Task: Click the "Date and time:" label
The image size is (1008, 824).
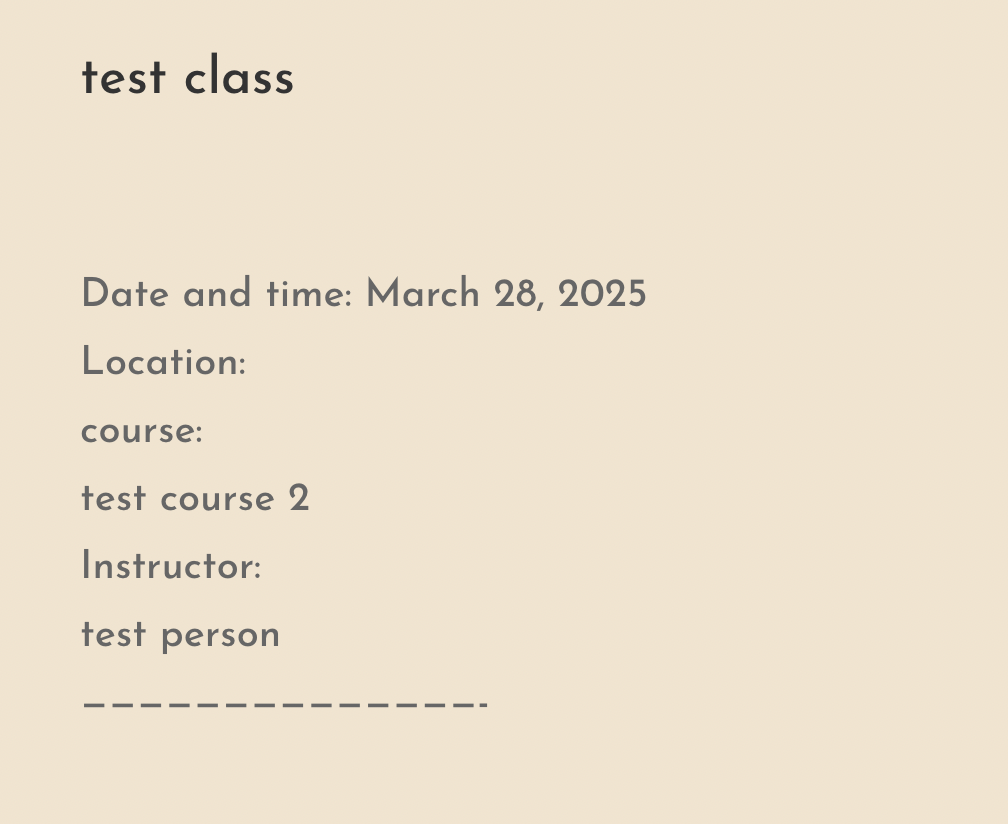Action: point(217,294)
